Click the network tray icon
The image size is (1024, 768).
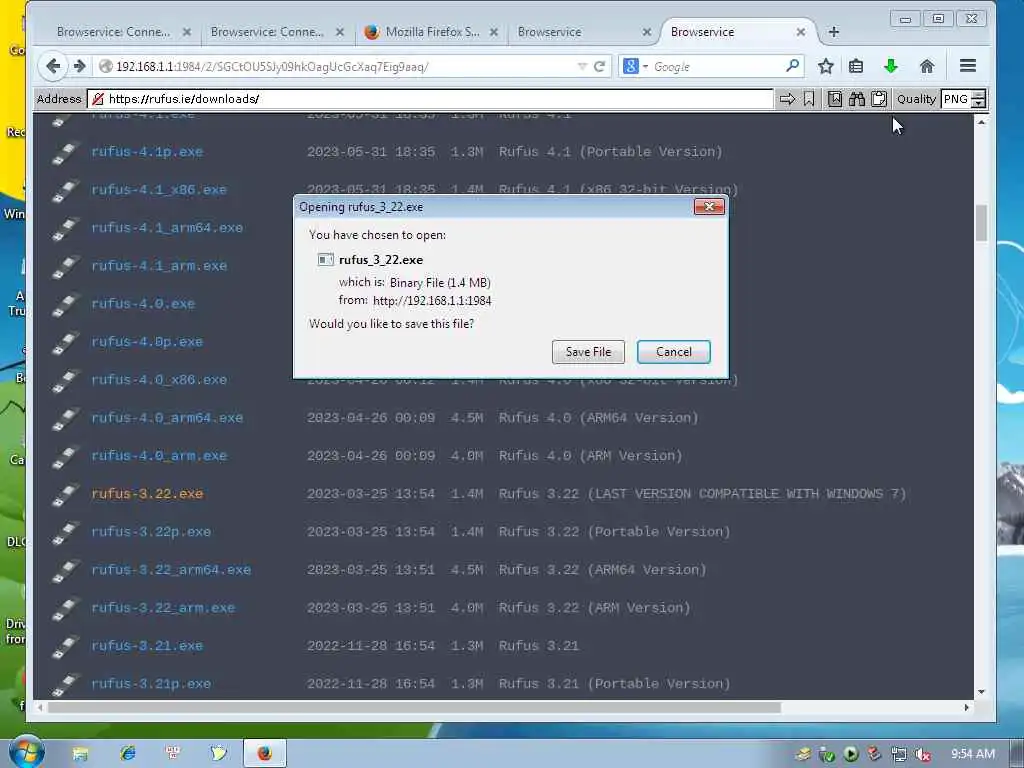(x=899, y=754)
